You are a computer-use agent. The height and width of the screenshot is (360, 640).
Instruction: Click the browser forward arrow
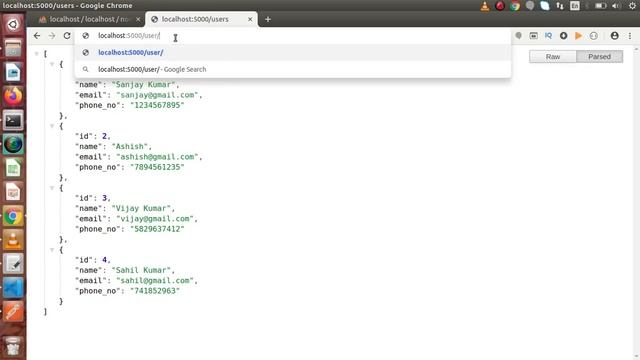click(52, 36)
